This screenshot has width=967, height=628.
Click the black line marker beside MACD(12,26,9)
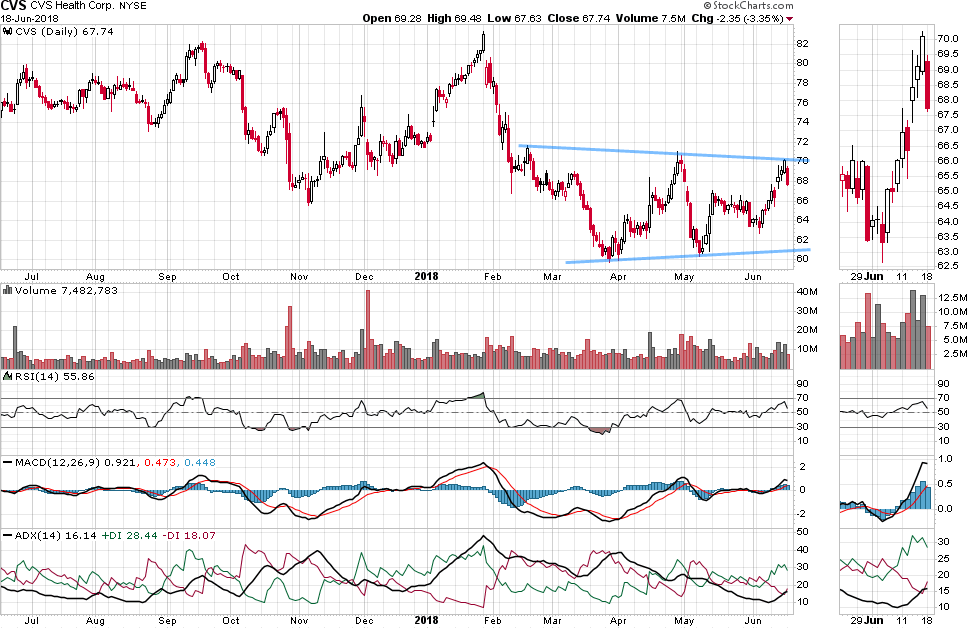[8, 462]
